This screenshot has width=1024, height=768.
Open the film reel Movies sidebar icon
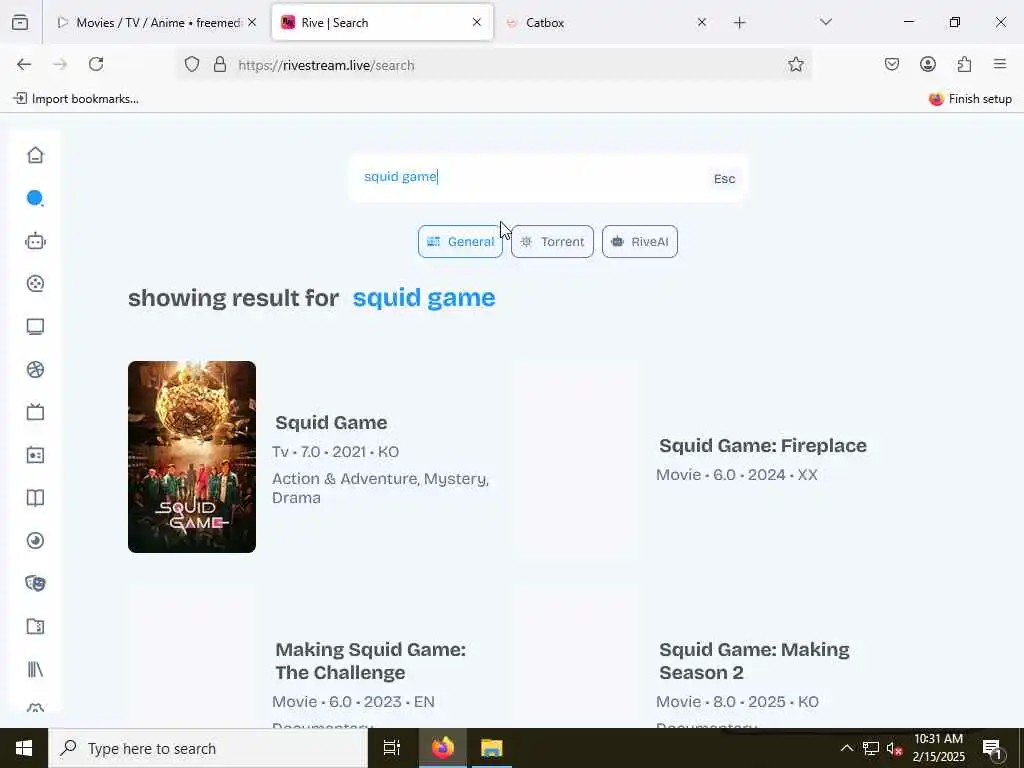point(35,283)
